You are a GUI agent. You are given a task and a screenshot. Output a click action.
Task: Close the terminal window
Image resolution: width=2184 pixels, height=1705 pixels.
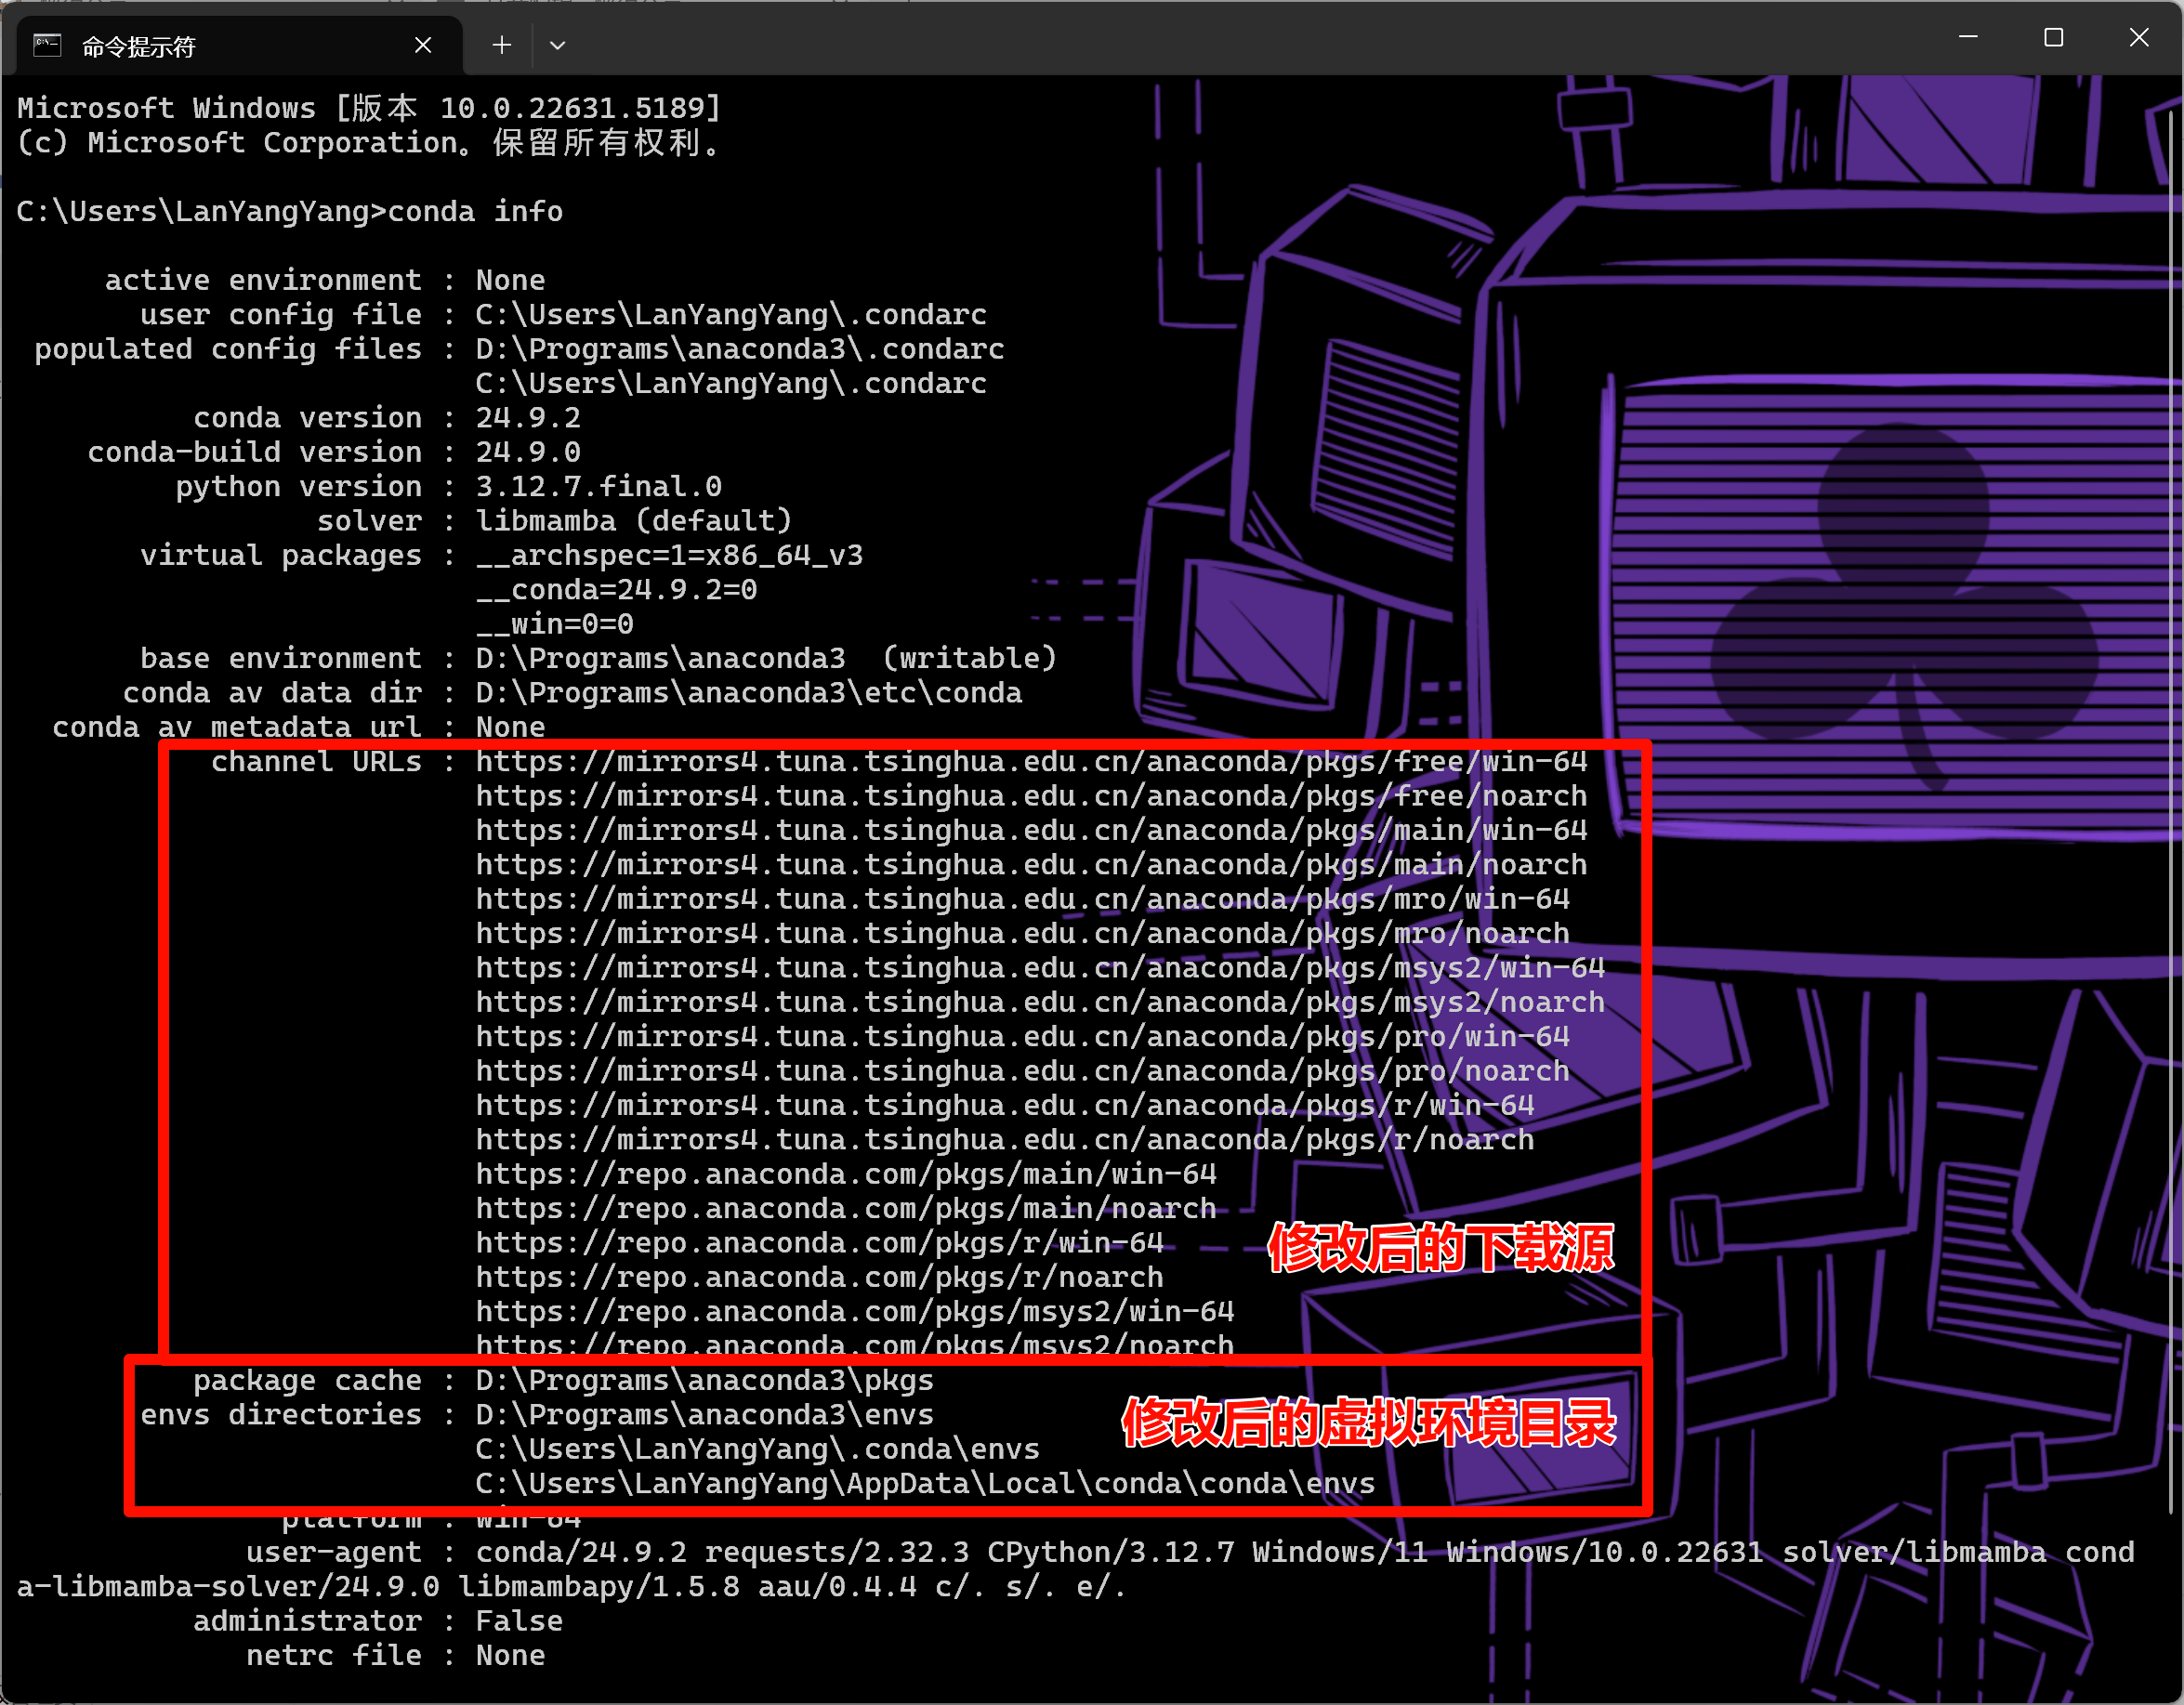2138,38
